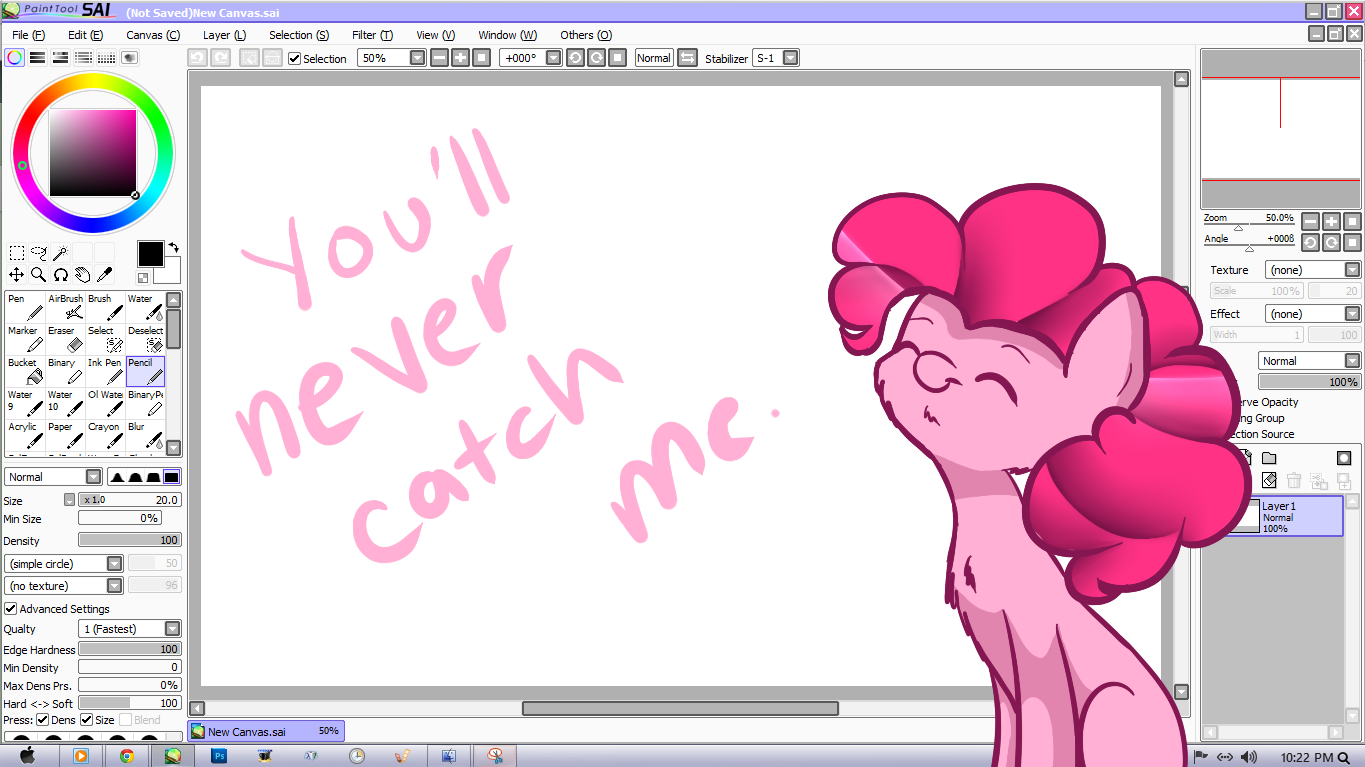Select the Bucket fill tool
The image size is (1365, 767).
coord(25,371)
